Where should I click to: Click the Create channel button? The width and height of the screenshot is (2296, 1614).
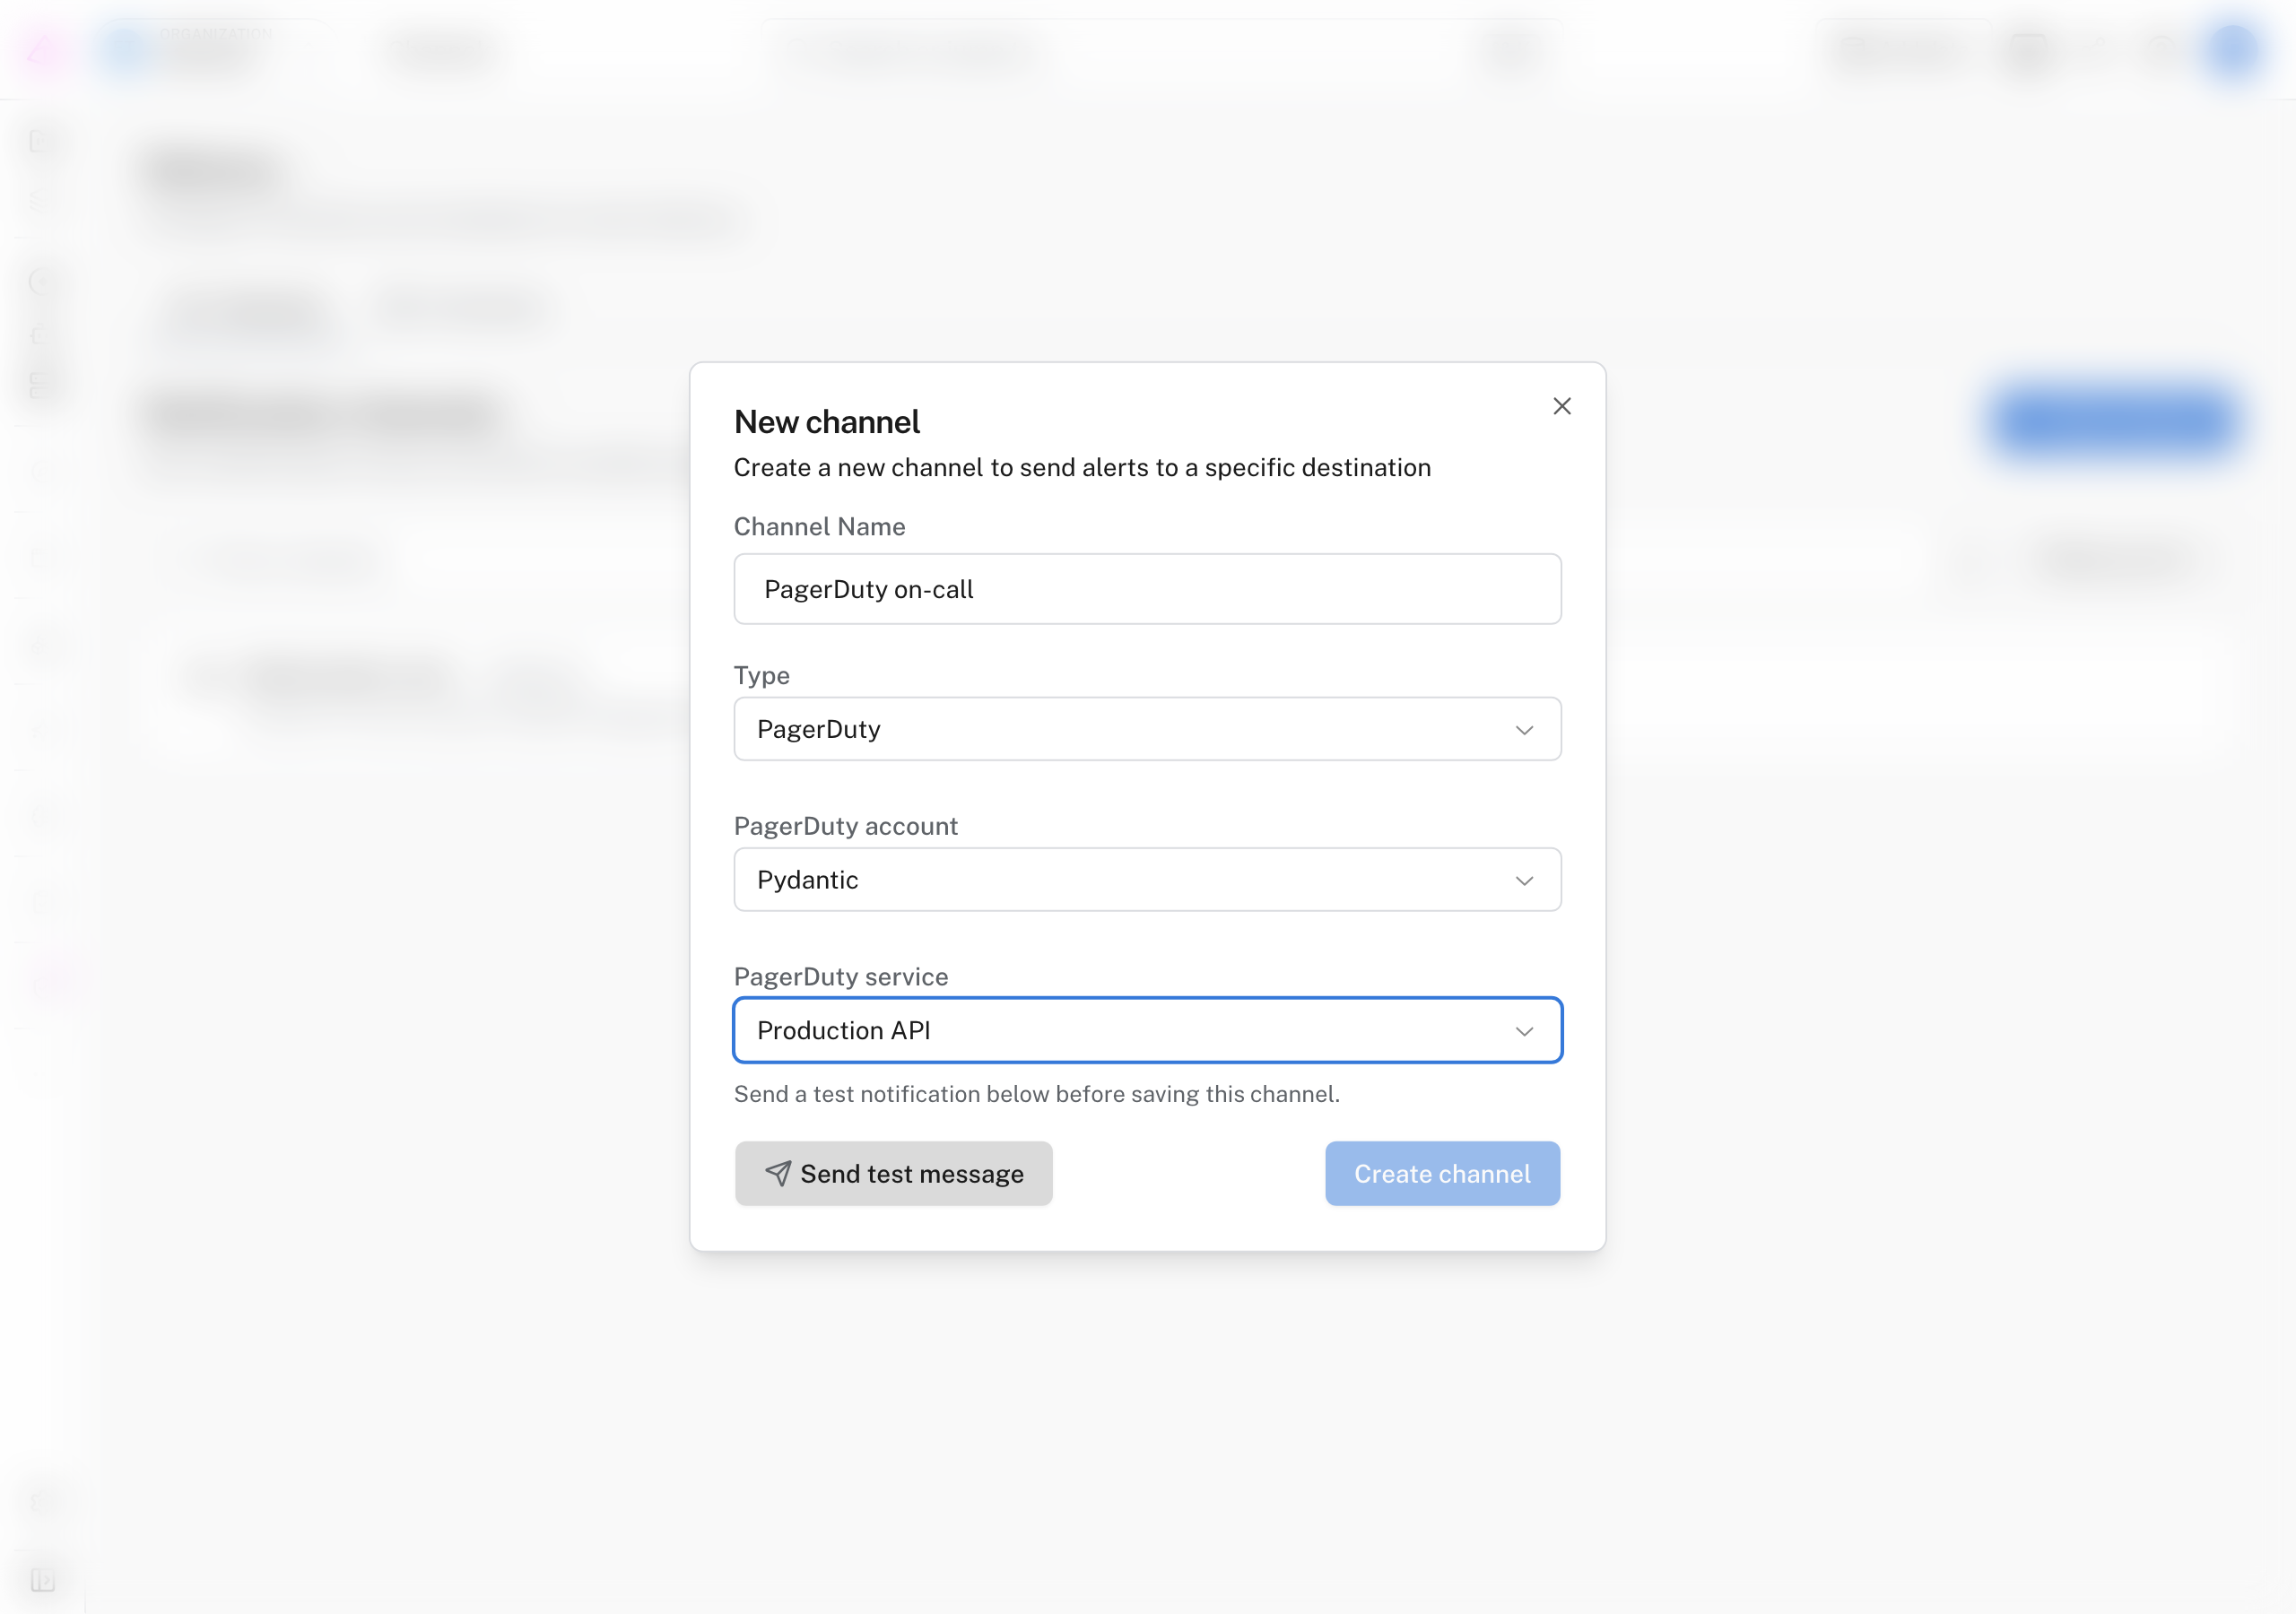click(1442, 1174)
